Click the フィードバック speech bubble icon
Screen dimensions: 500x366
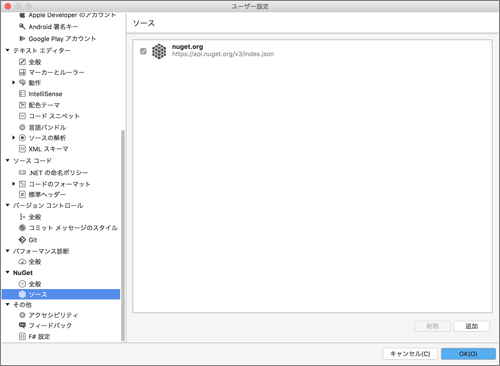point(22,325)
